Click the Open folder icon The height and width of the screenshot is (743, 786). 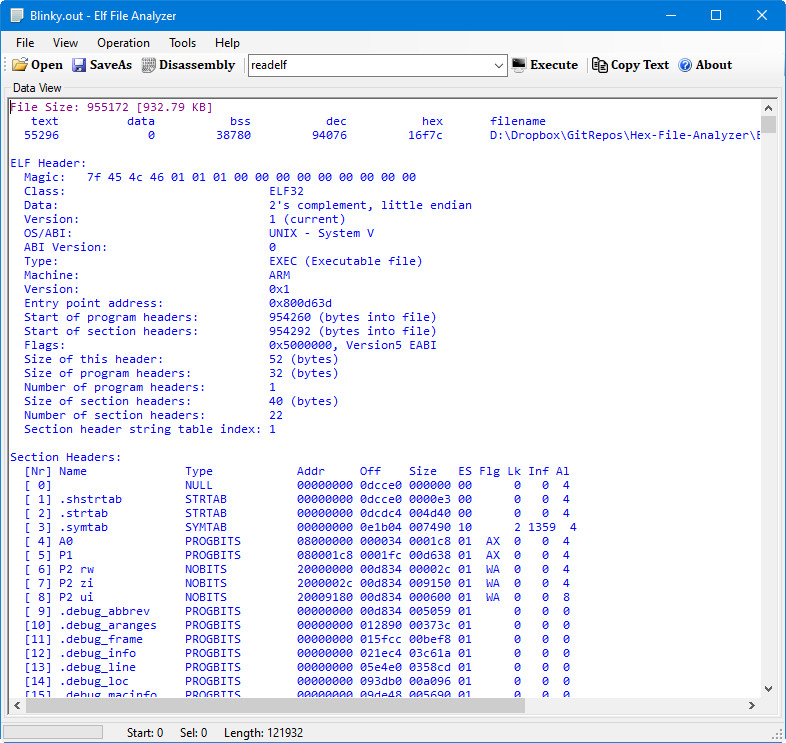point(20,65)
